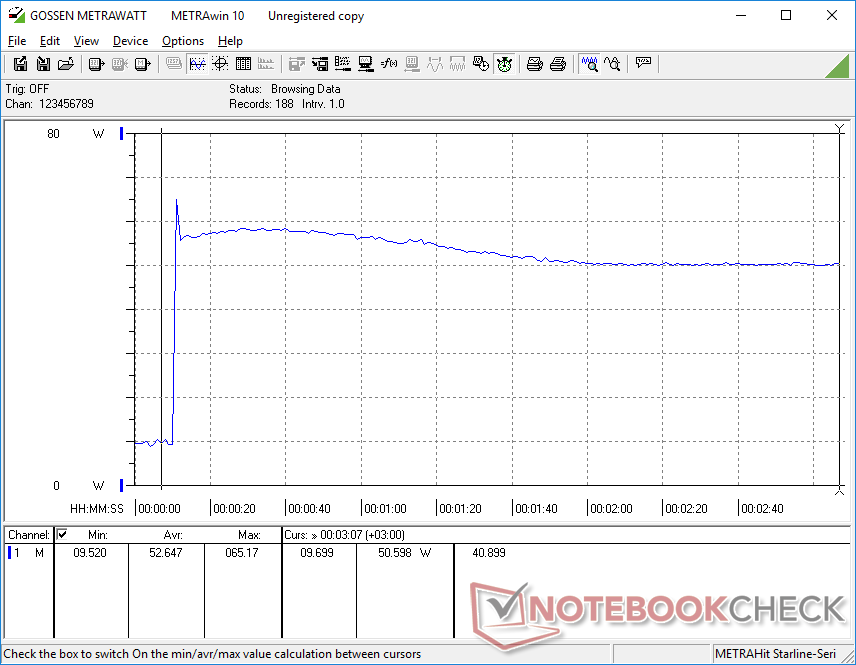
Task: Click the upper Y-axis blue scale marker
Action: pos(121,133)
